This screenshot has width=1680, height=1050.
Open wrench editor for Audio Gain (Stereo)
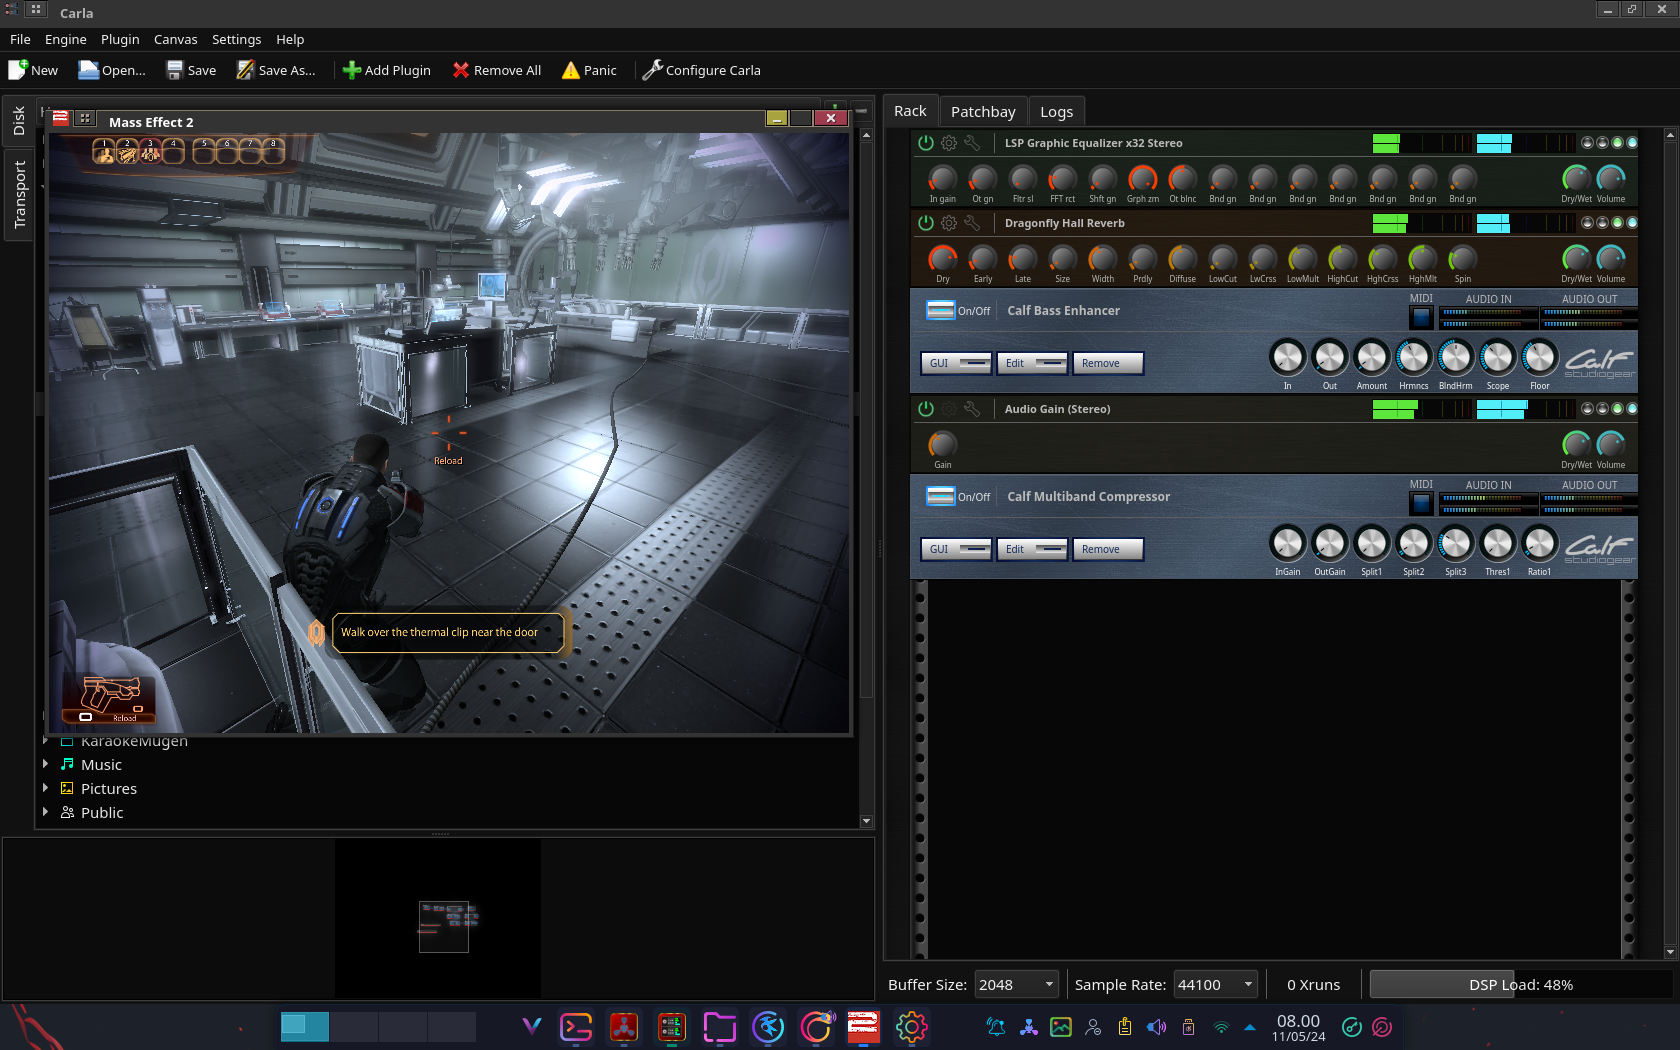pyautogui.click(x=972, y=409)
